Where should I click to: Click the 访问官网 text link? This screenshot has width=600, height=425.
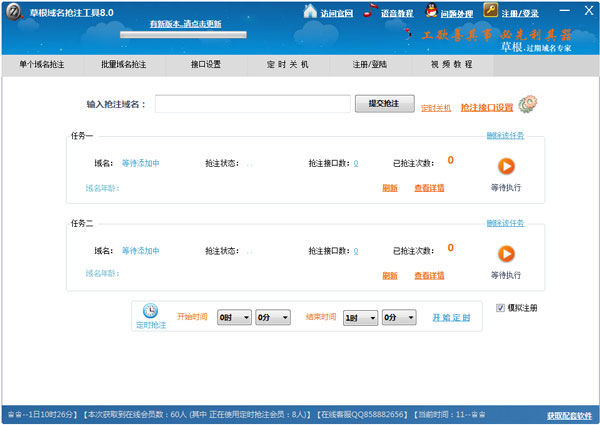[337, 14]
